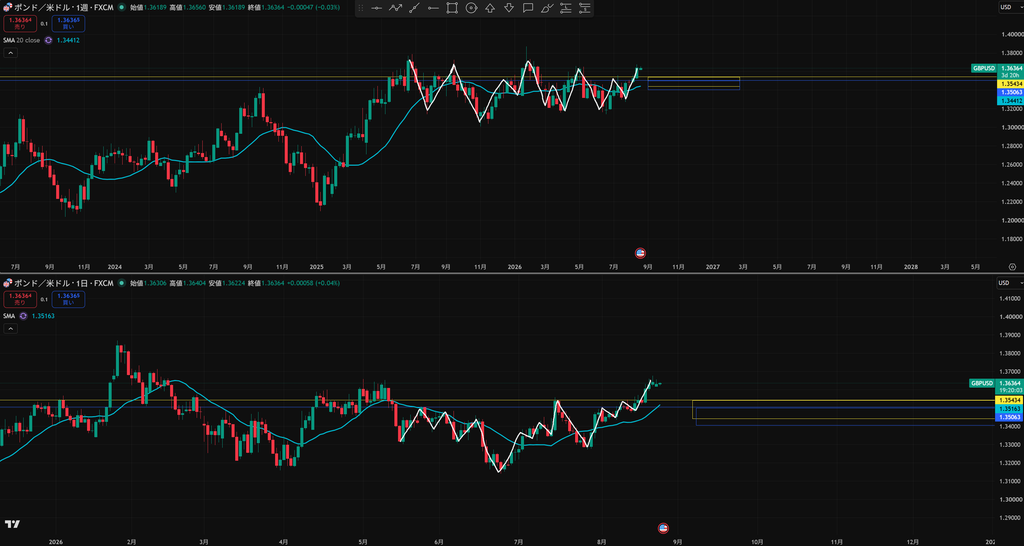Click the weekly chart Buy button at 1.36365
Image resolution: width=1024 pixels, height=546 pixels.
(x=69, y=24)
